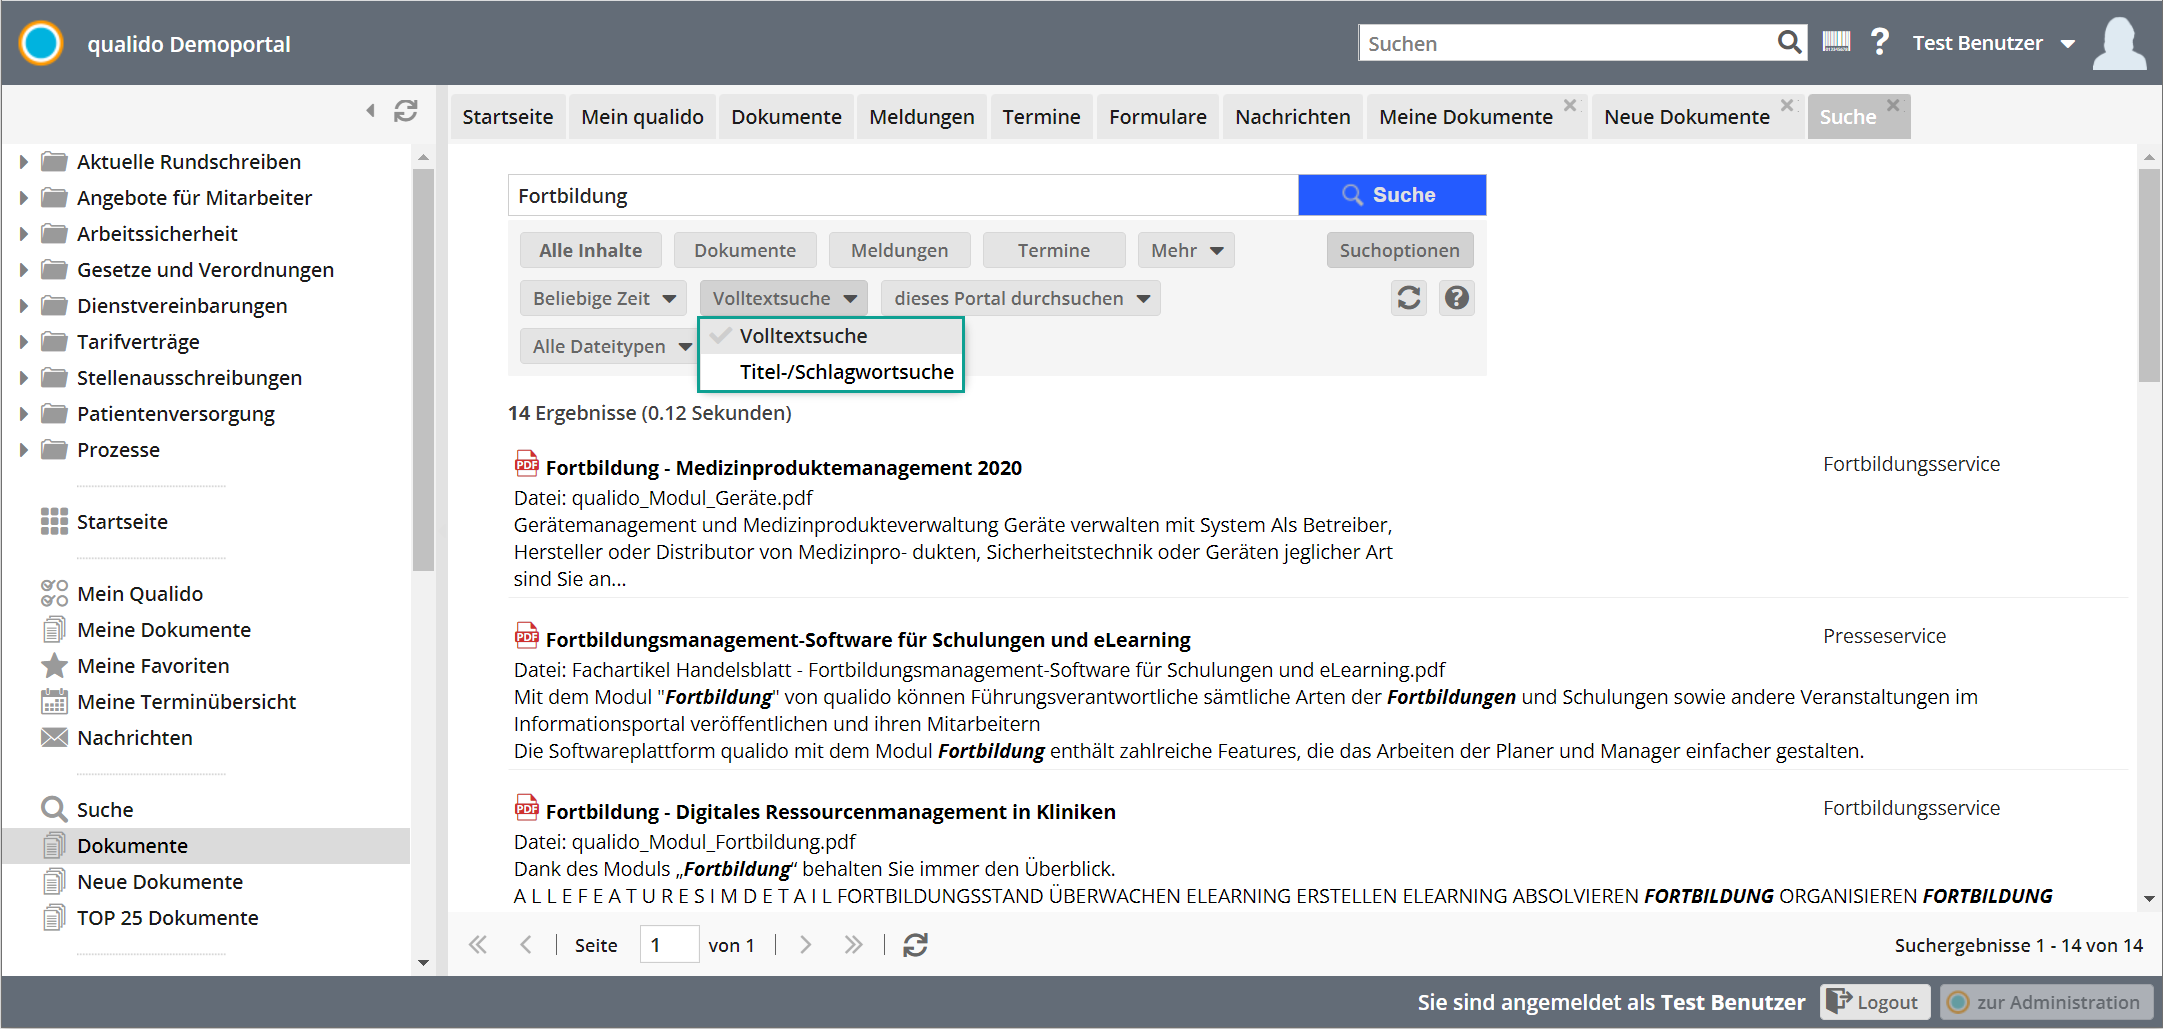Click the page number field
Viewport: 2163px width, 1029px height.
click(x=669, y=945)
